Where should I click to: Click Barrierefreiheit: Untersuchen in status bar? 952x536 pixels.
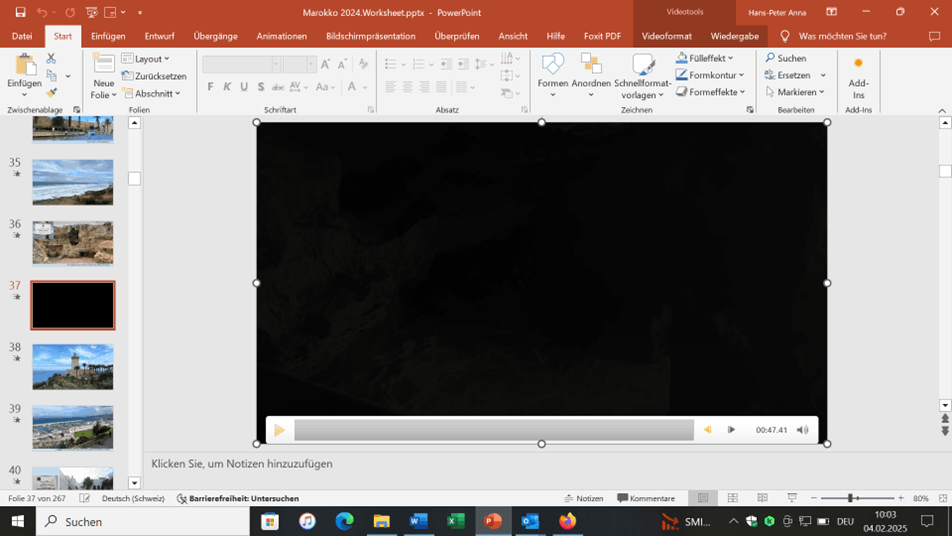(237, 498)
